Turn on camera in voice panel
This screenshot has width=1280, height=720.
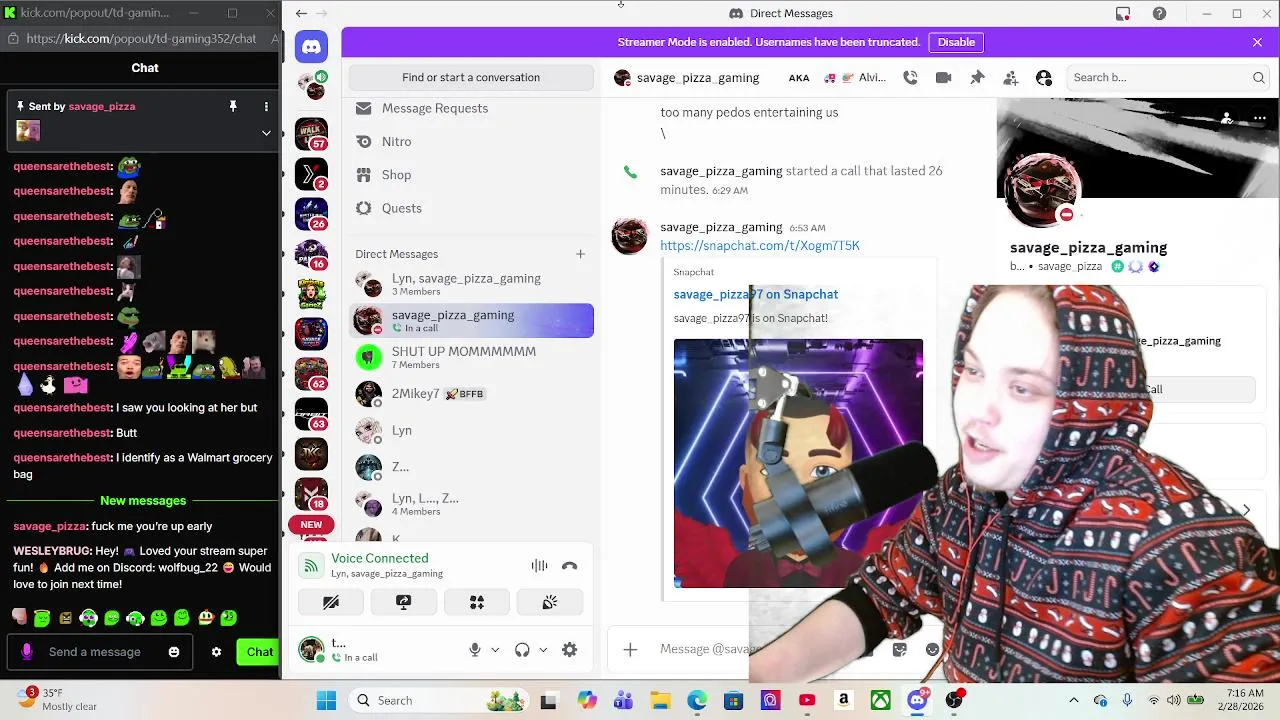pos(331,602)
